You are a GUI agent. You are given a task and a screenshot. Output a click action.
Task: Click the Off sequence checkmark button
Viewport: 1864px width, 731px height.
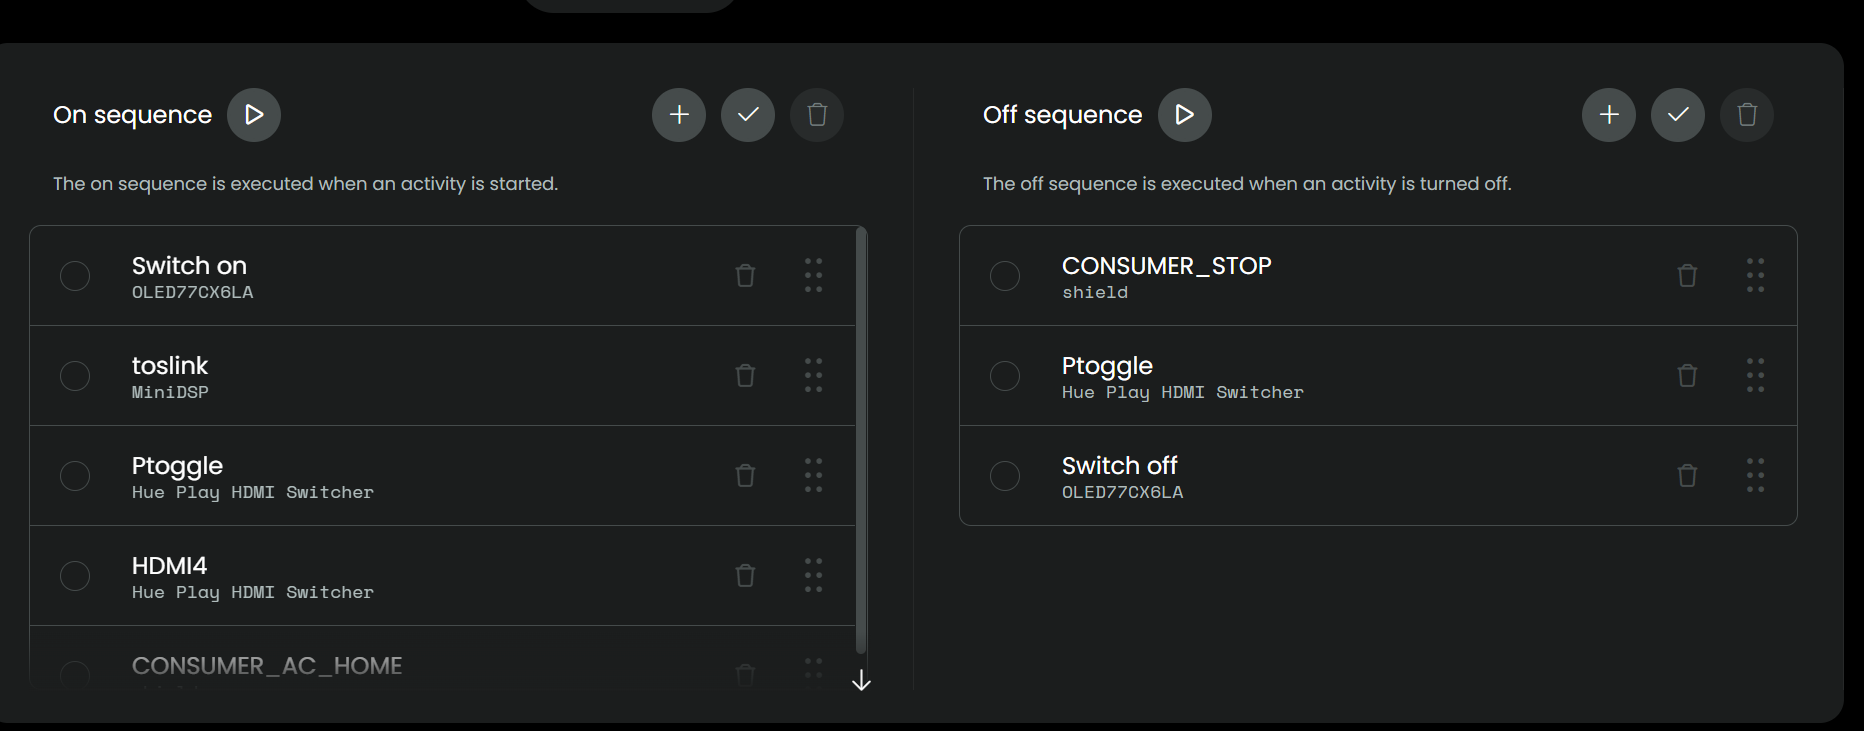tap(1678, 115)
